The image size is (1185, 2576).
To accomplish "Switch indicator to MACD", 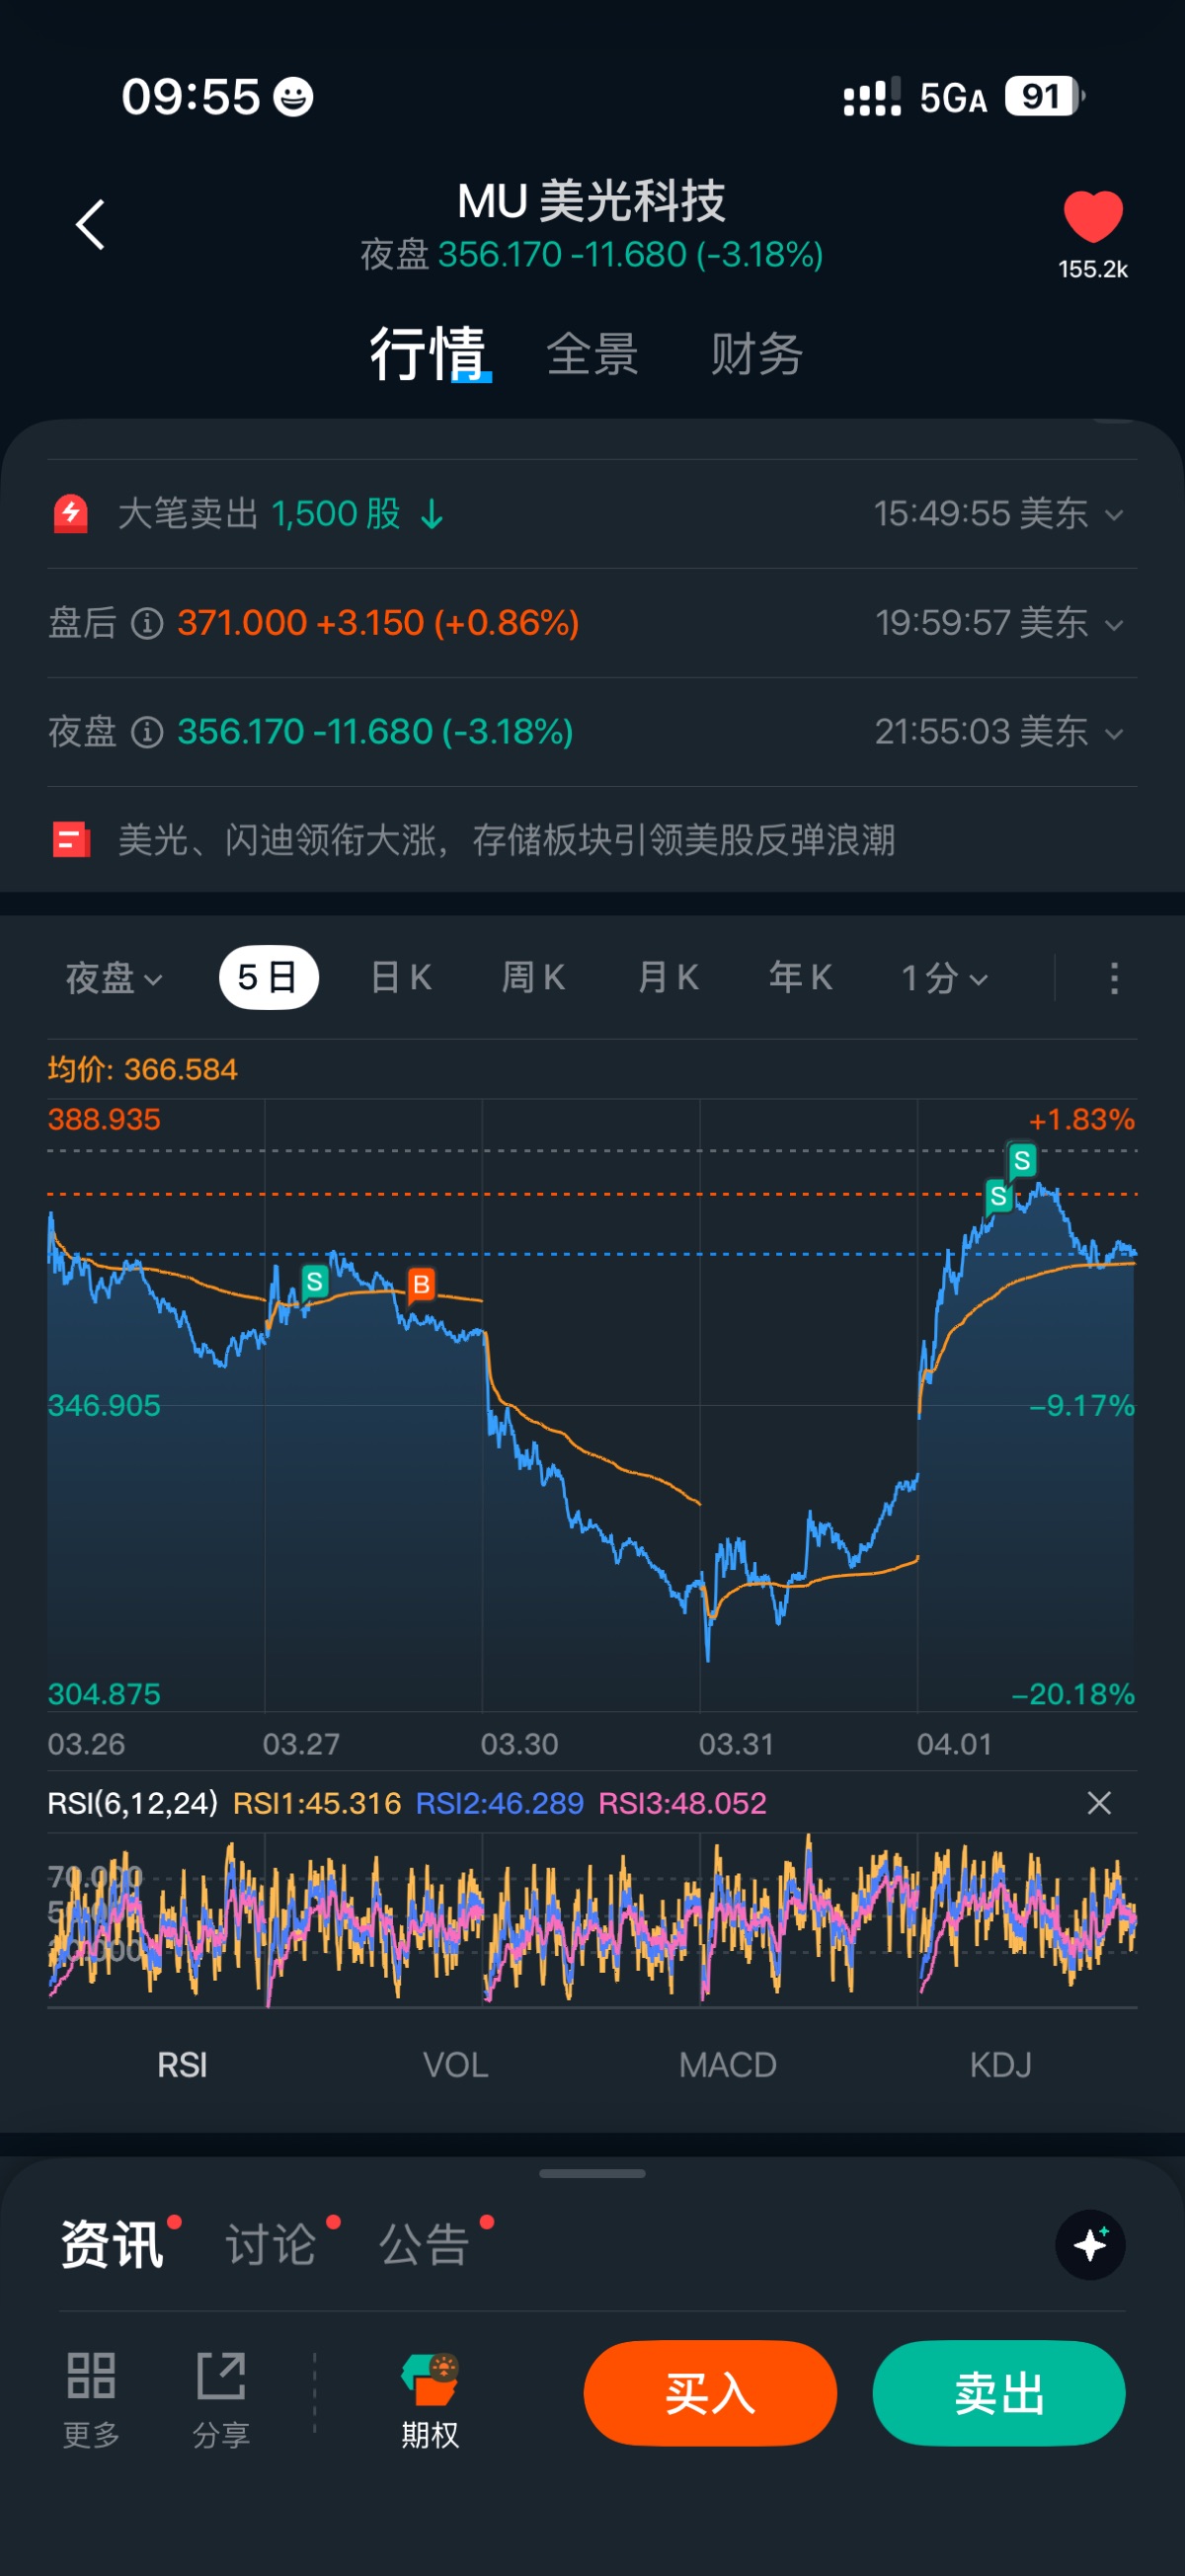I will pyautogui.click(x=727, y=2065).
